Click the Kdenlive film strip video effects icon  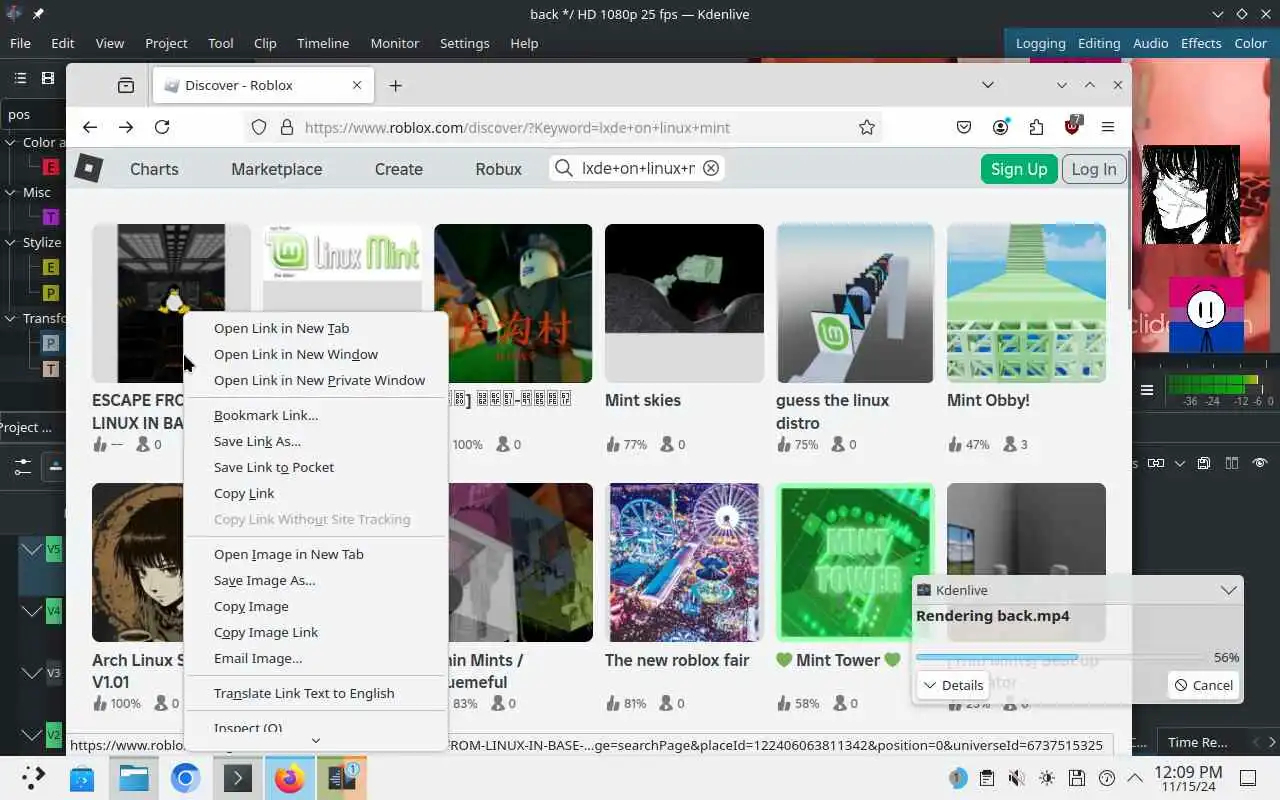[47, 78]
